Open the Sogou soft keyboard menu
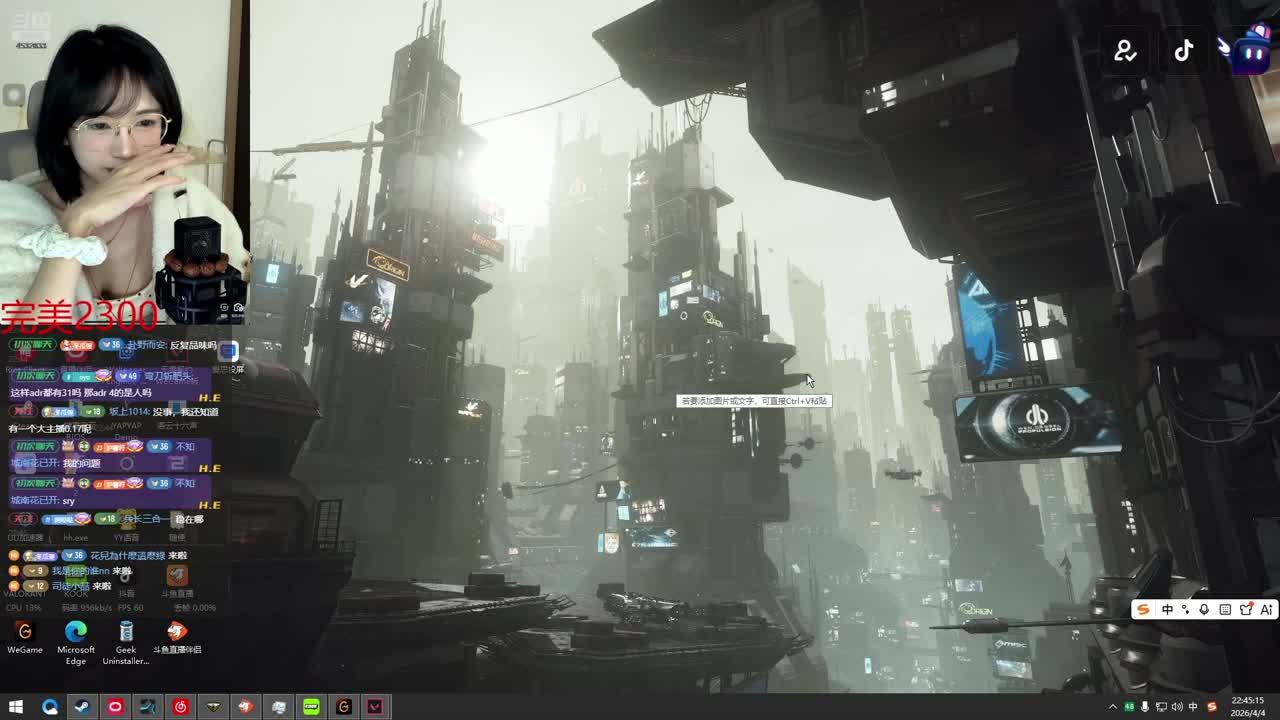 1225,610
